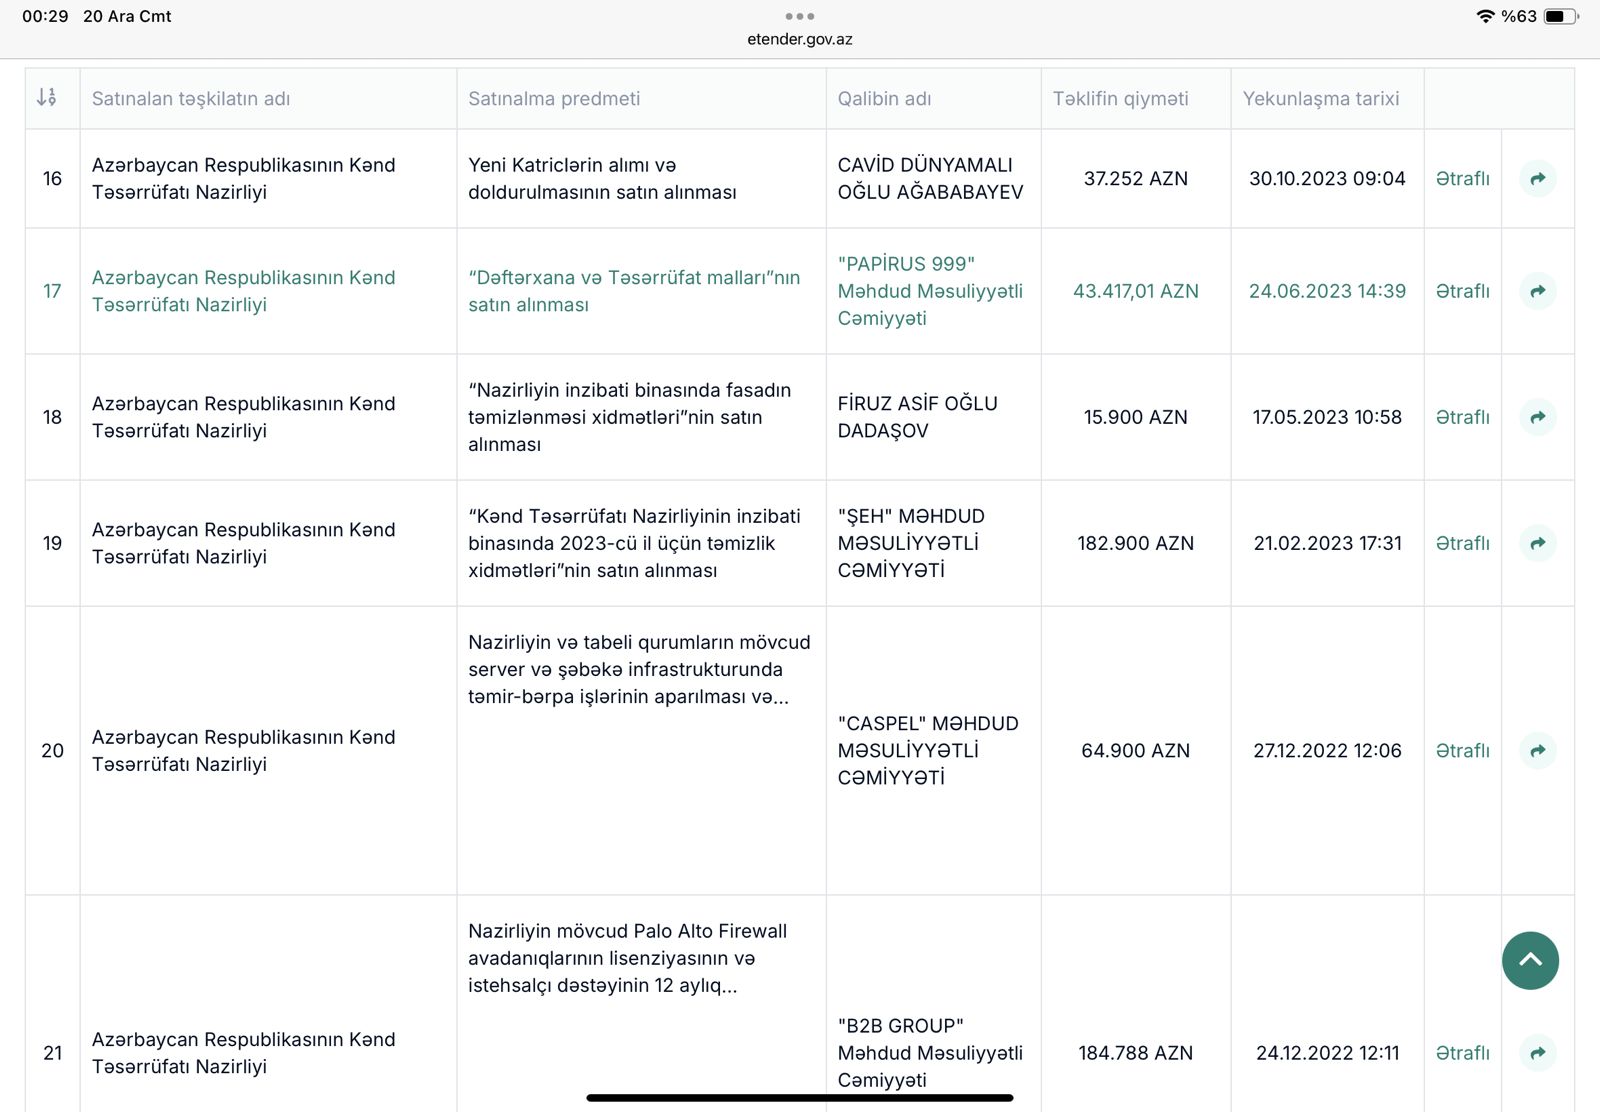Viewport: 1600px width, 1112px height.
Task: Open Ətraflı details for row 17
Action: point(1462,291)
